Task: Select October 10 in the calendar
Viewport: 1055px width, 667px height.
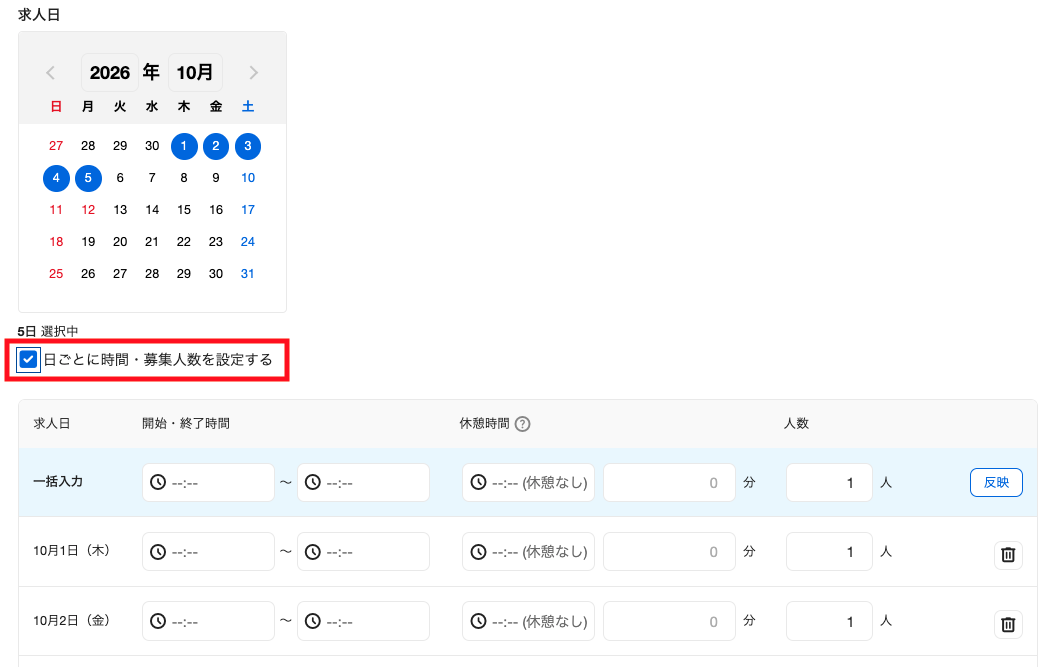Action: click(248, 178)
